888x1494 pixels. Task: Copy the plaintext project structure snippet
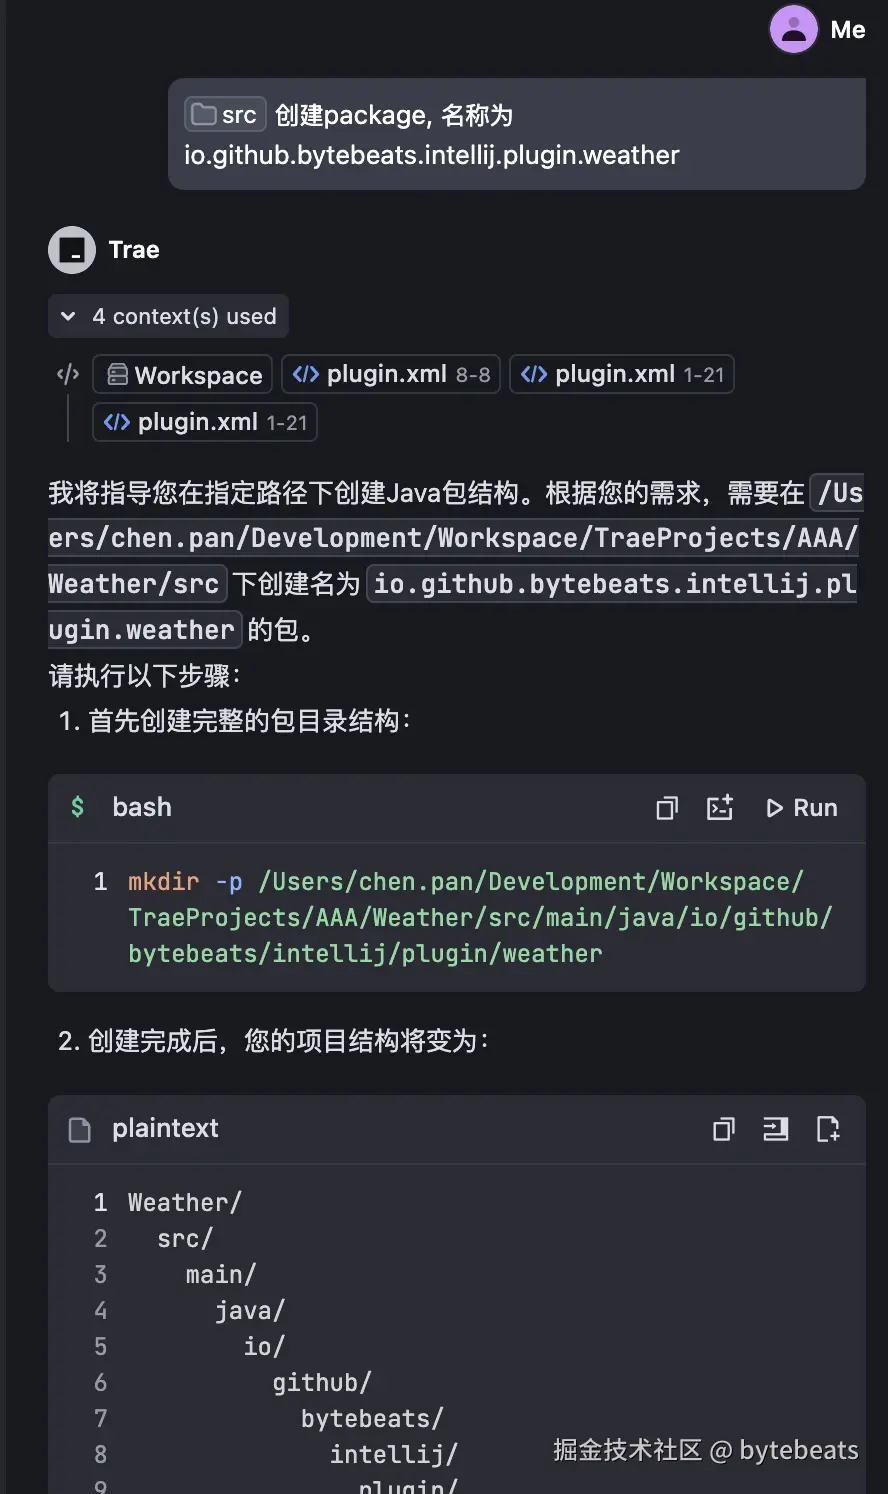[723, 1129]
